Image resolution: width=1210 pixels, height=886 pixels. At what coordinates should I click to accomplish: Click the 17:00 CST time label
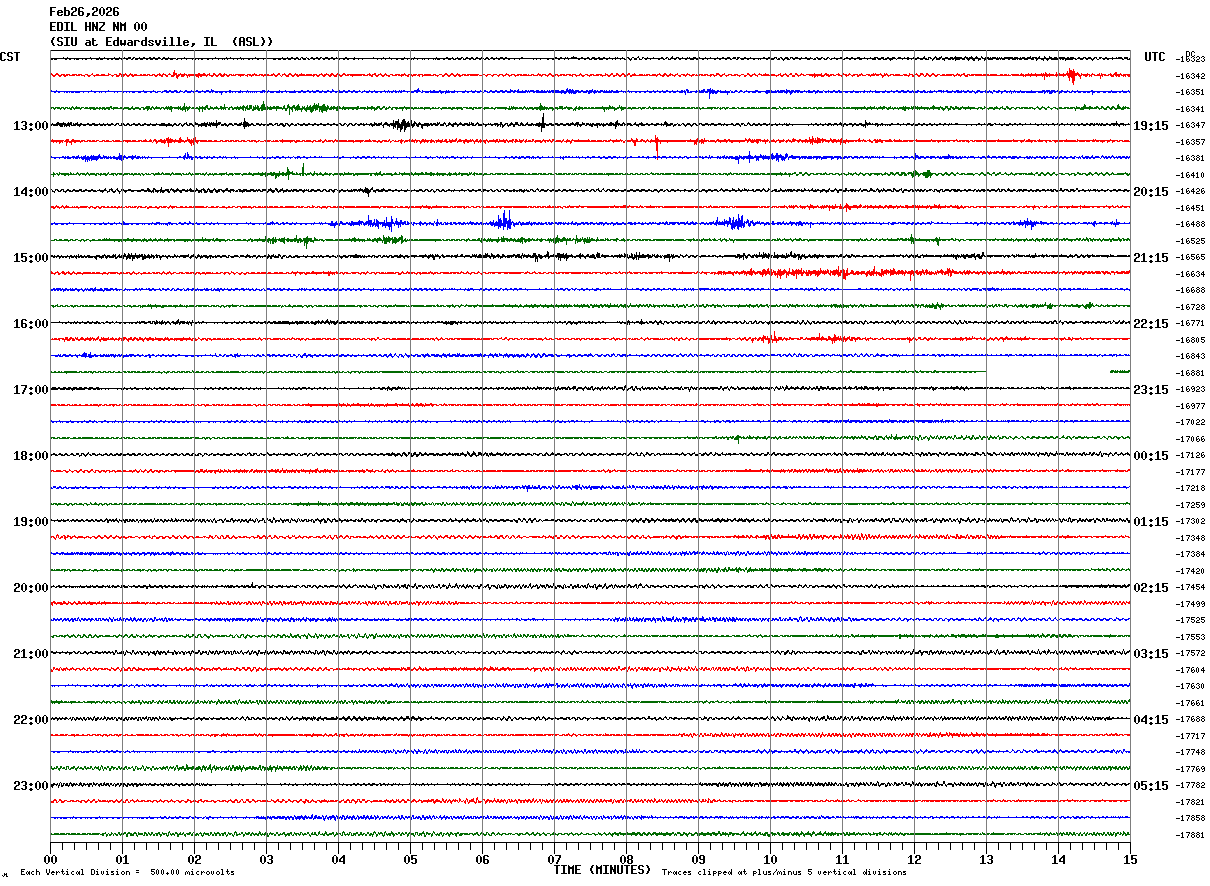(x=30, y=390)
